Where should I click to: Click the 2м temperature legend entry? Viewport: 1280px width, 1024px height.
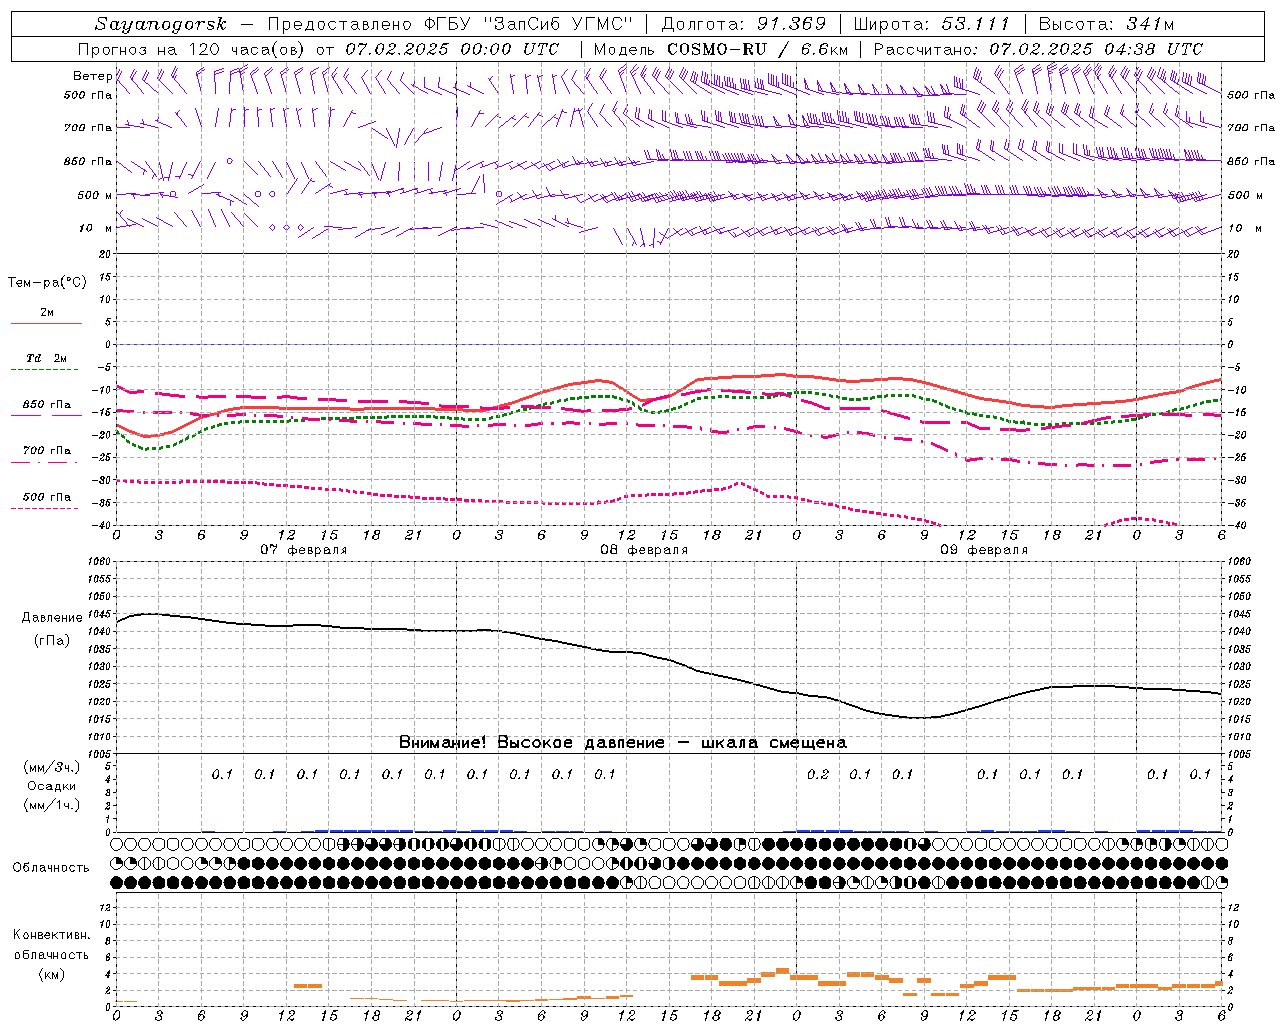tap(47, 313)
